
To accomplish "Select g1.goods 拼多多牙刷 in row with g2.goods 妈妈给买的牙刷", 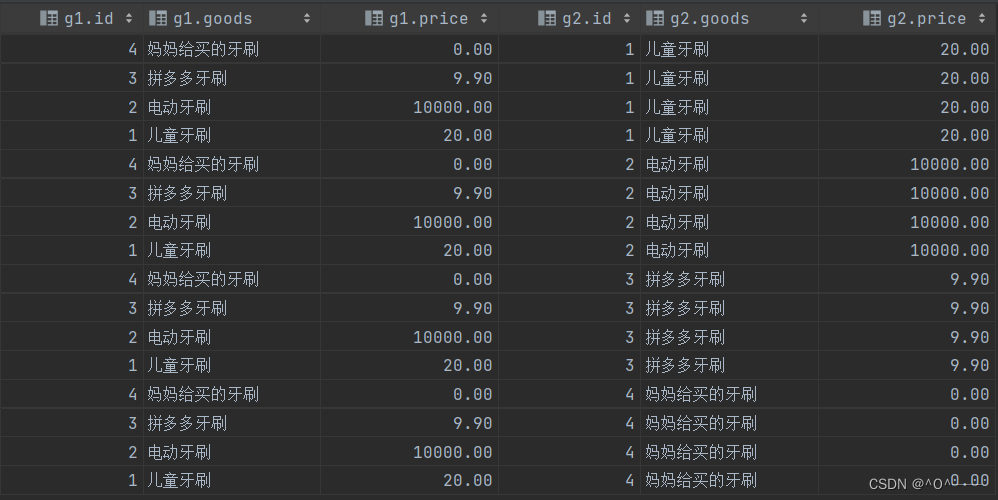I will (187, 424).
